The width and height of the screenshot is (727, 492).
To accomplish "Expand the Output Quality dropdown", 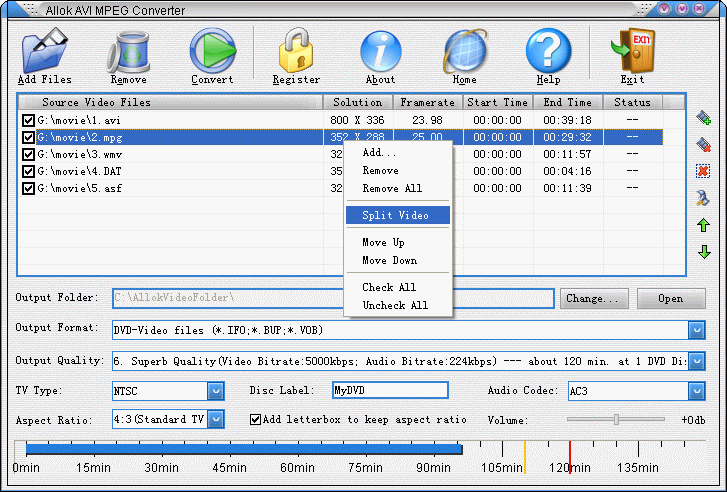I will (696, 361).
